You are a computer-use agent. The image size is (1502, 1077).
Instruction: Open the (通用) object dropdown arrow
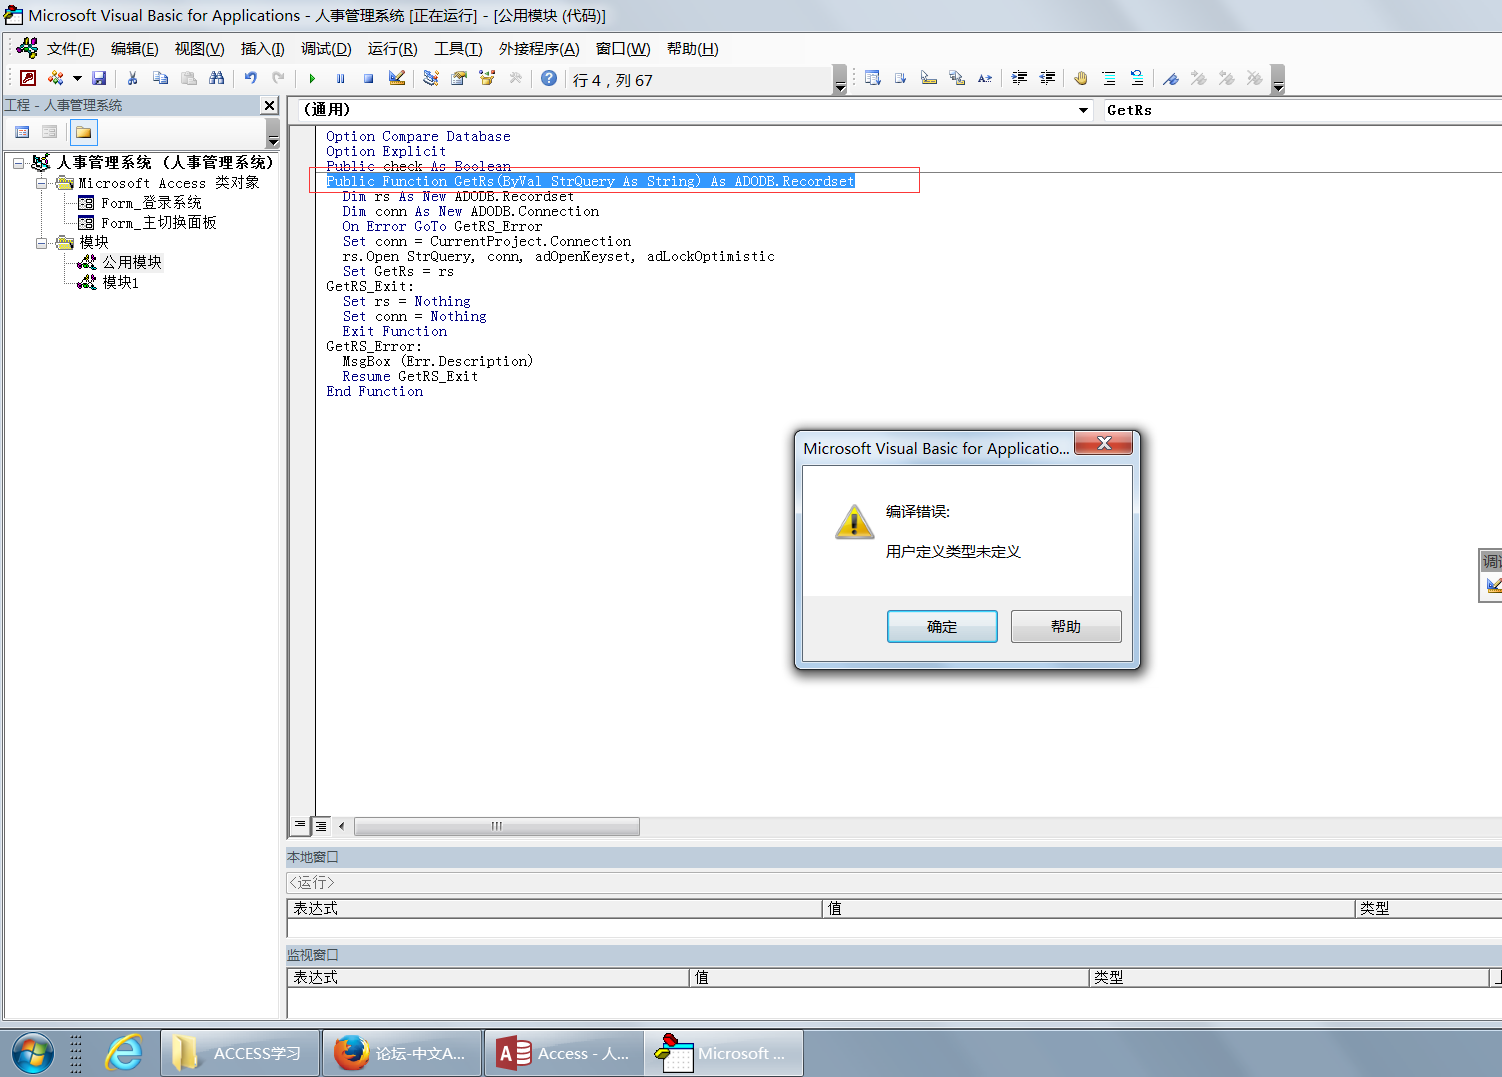(x=1083, y=110)
